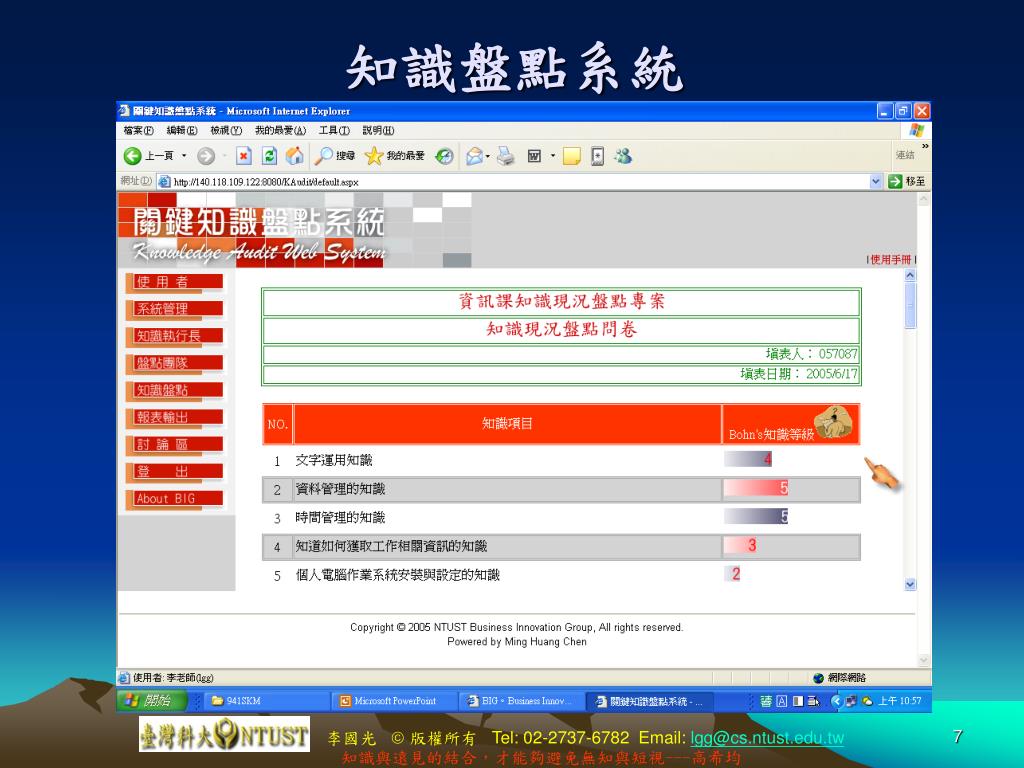Click the 知識項目 column header
Image resolution: width=1024 pixels, height=768 pixels.
pyautogui.click(x=507, y=424)
